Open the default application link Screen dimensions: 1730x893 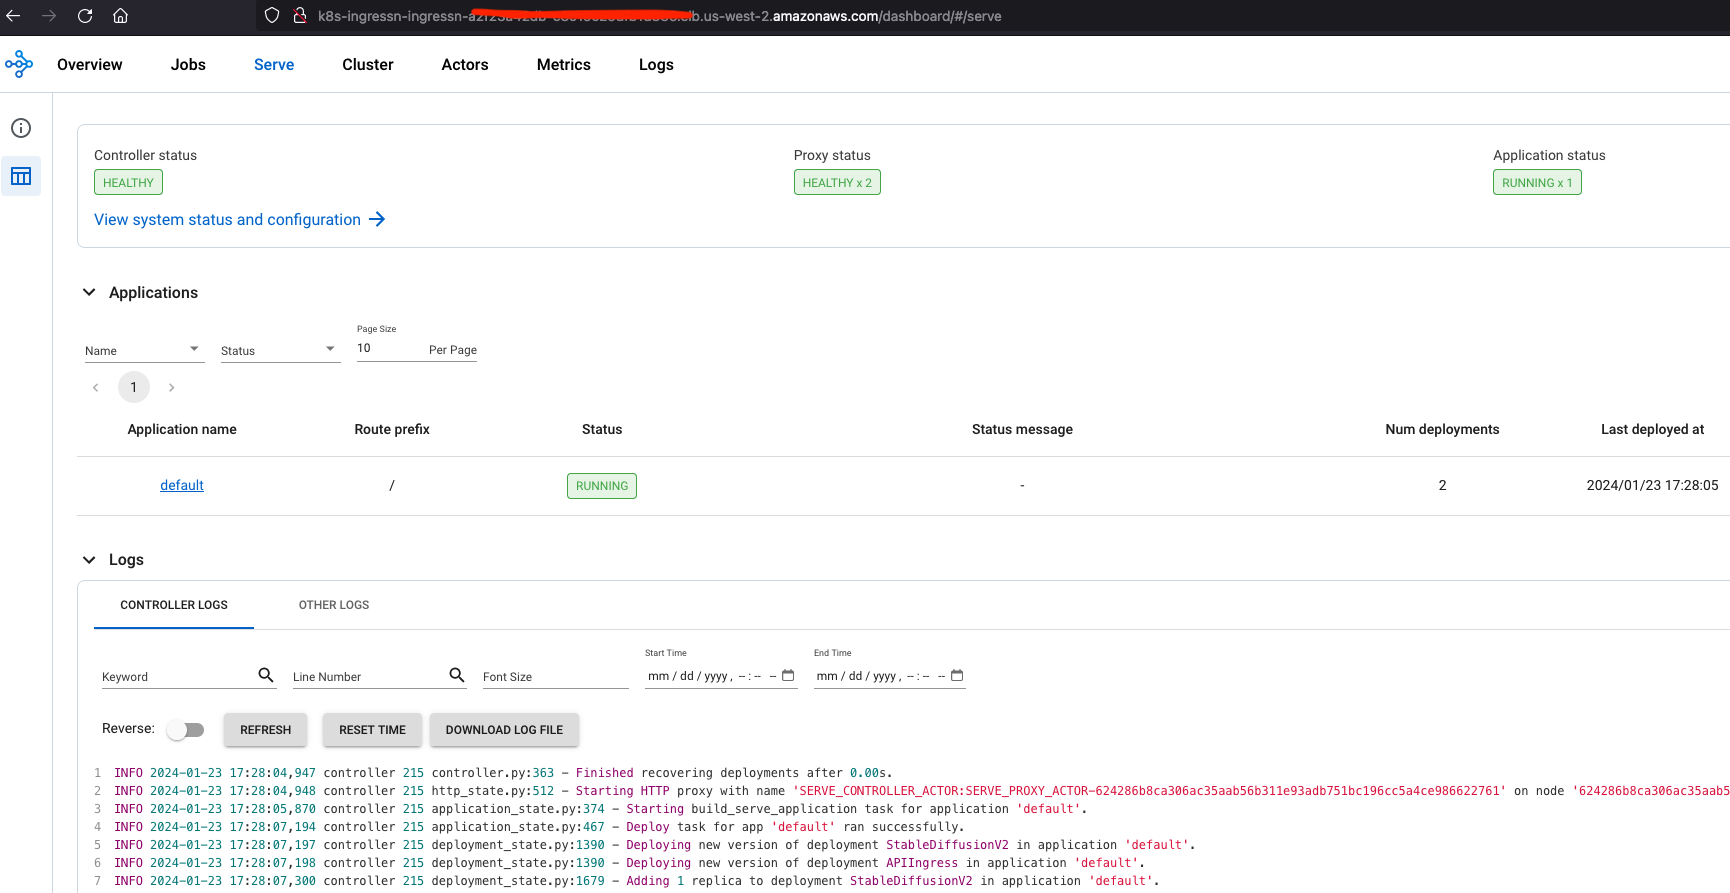(182, 485)
